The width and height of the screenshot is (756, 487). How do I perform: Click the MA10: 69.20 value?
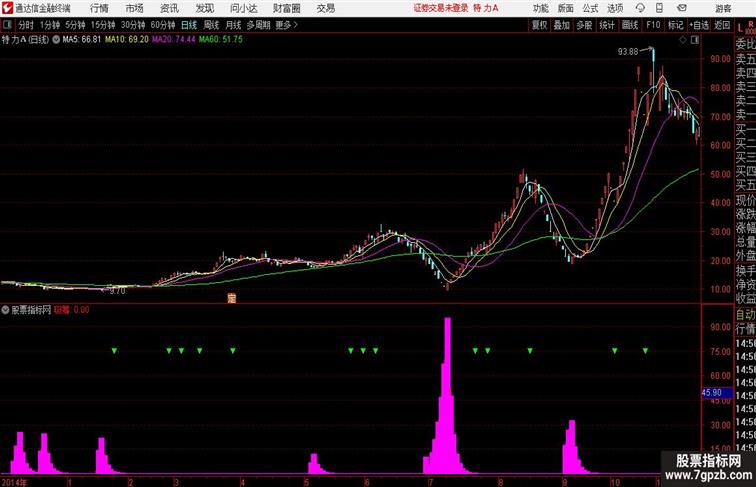[x=127, y=40]
